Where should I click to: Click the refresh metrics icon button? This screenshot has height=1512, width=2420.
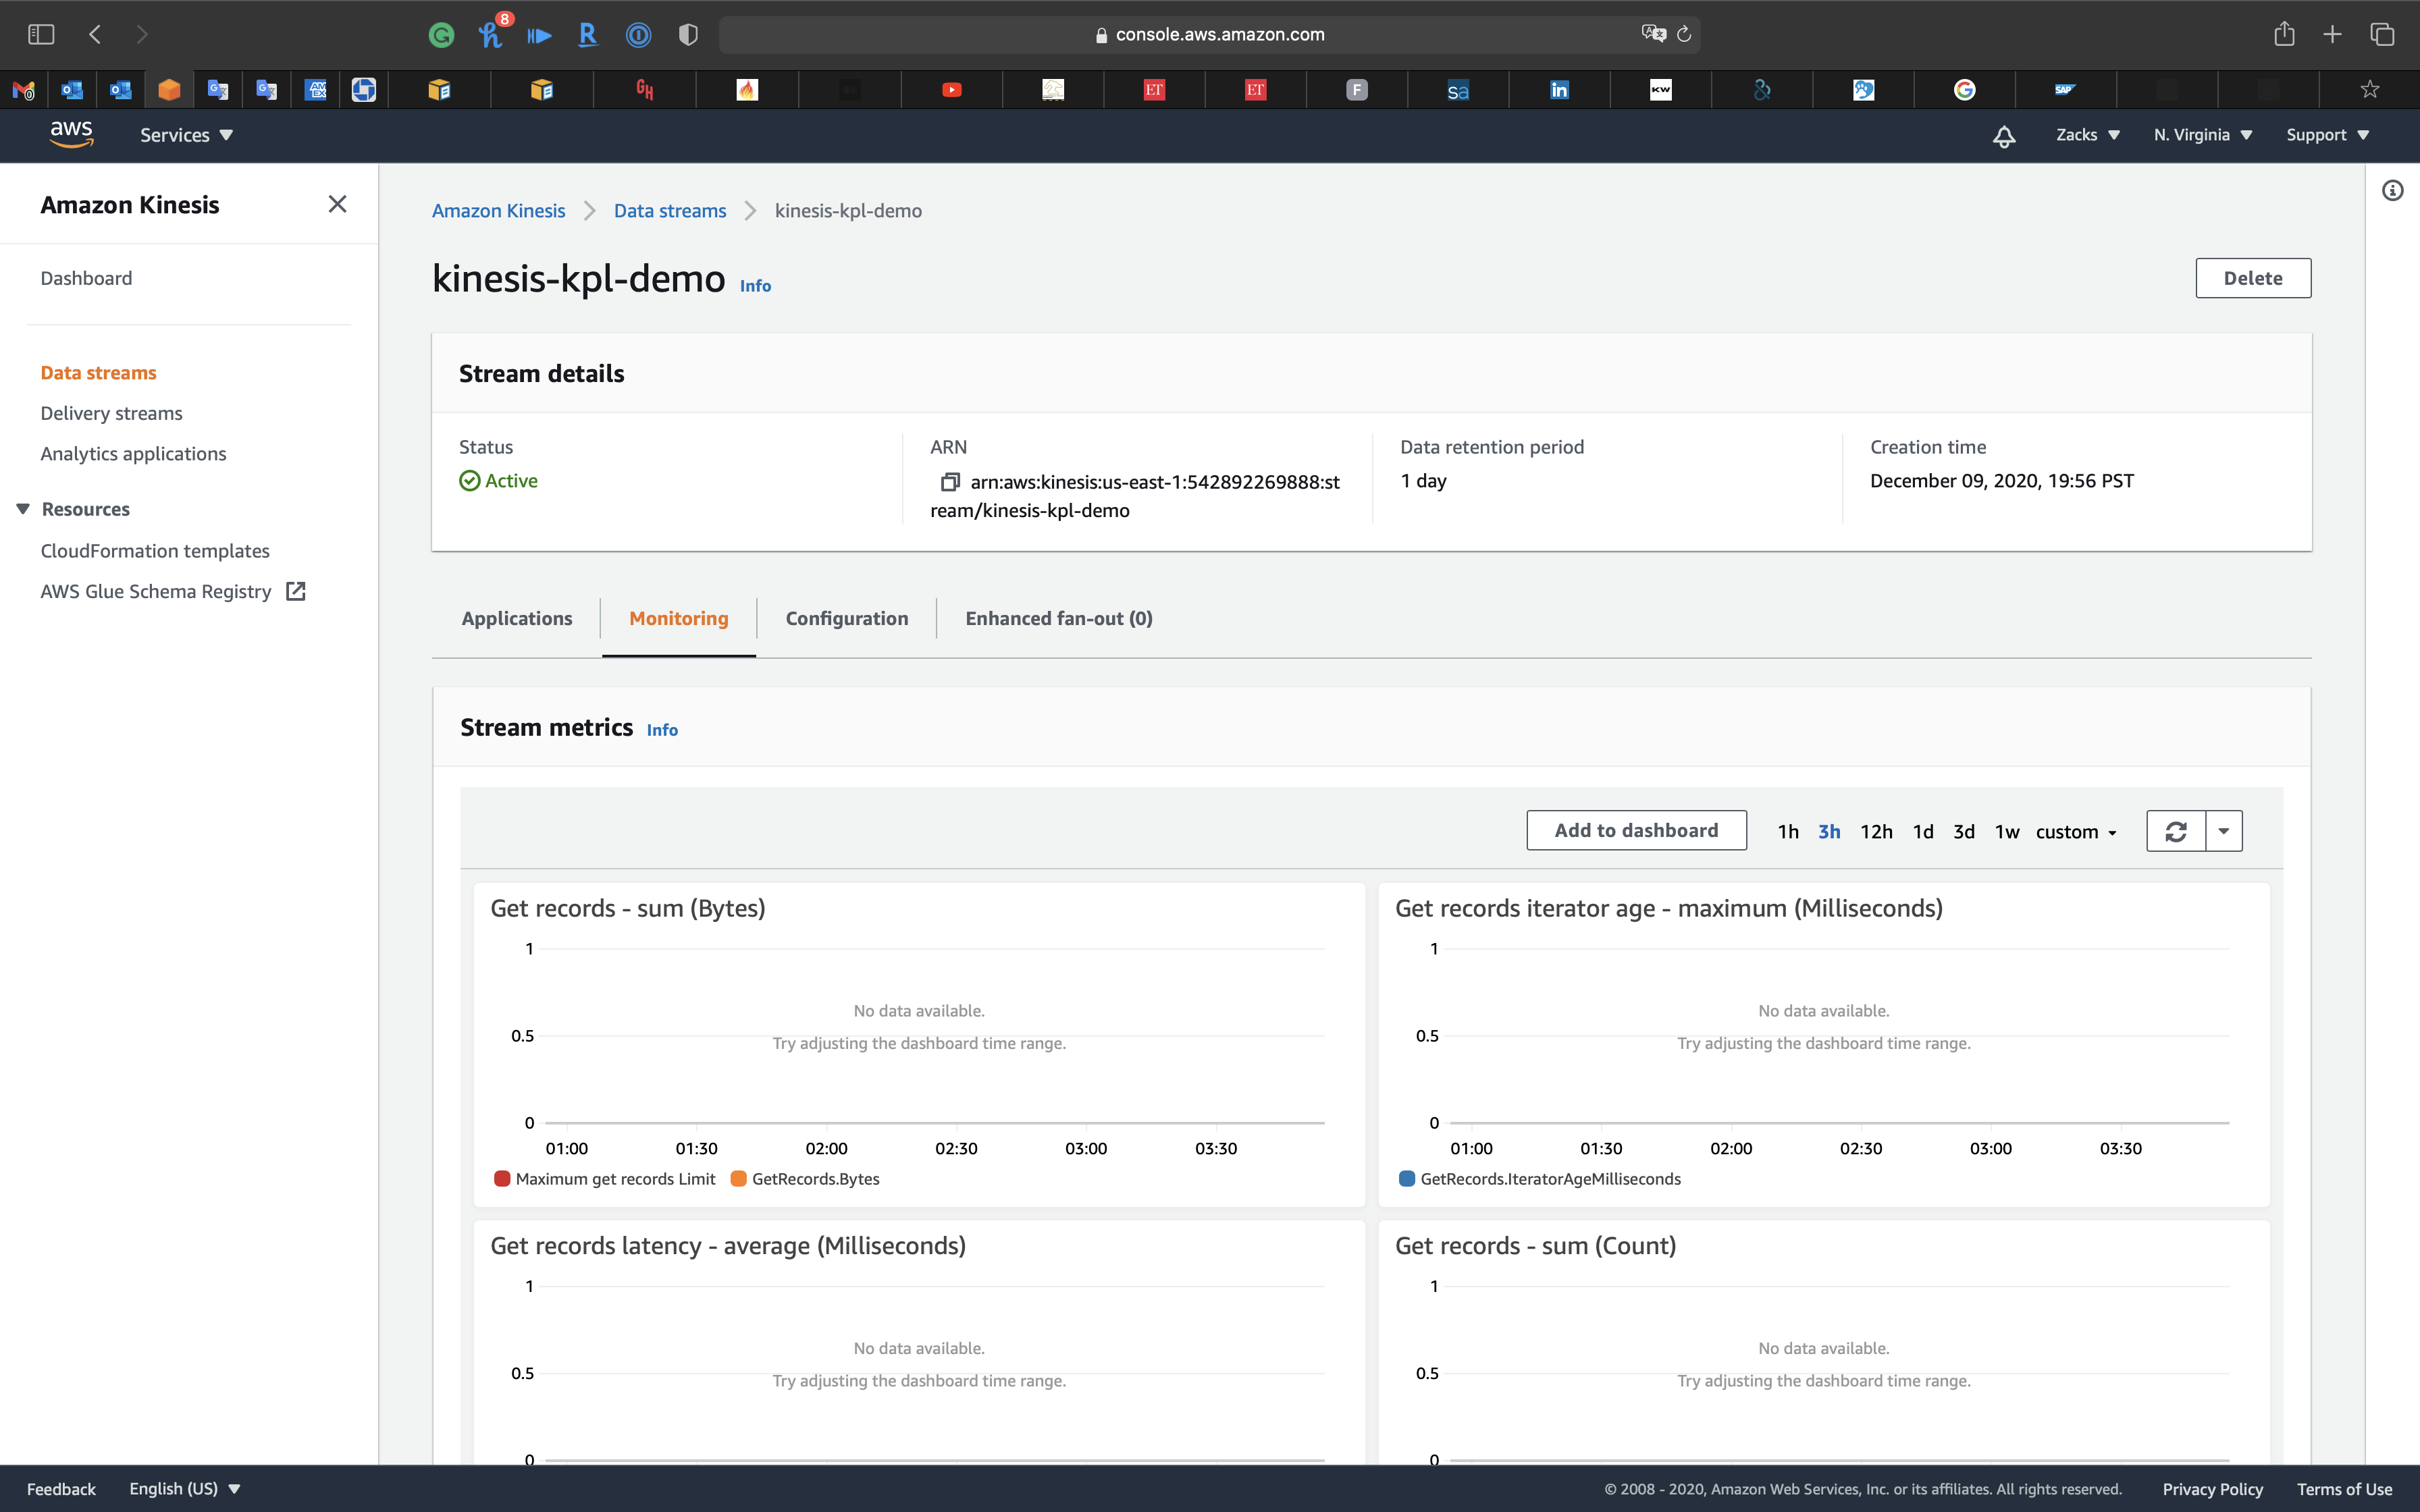(2175, 831)
